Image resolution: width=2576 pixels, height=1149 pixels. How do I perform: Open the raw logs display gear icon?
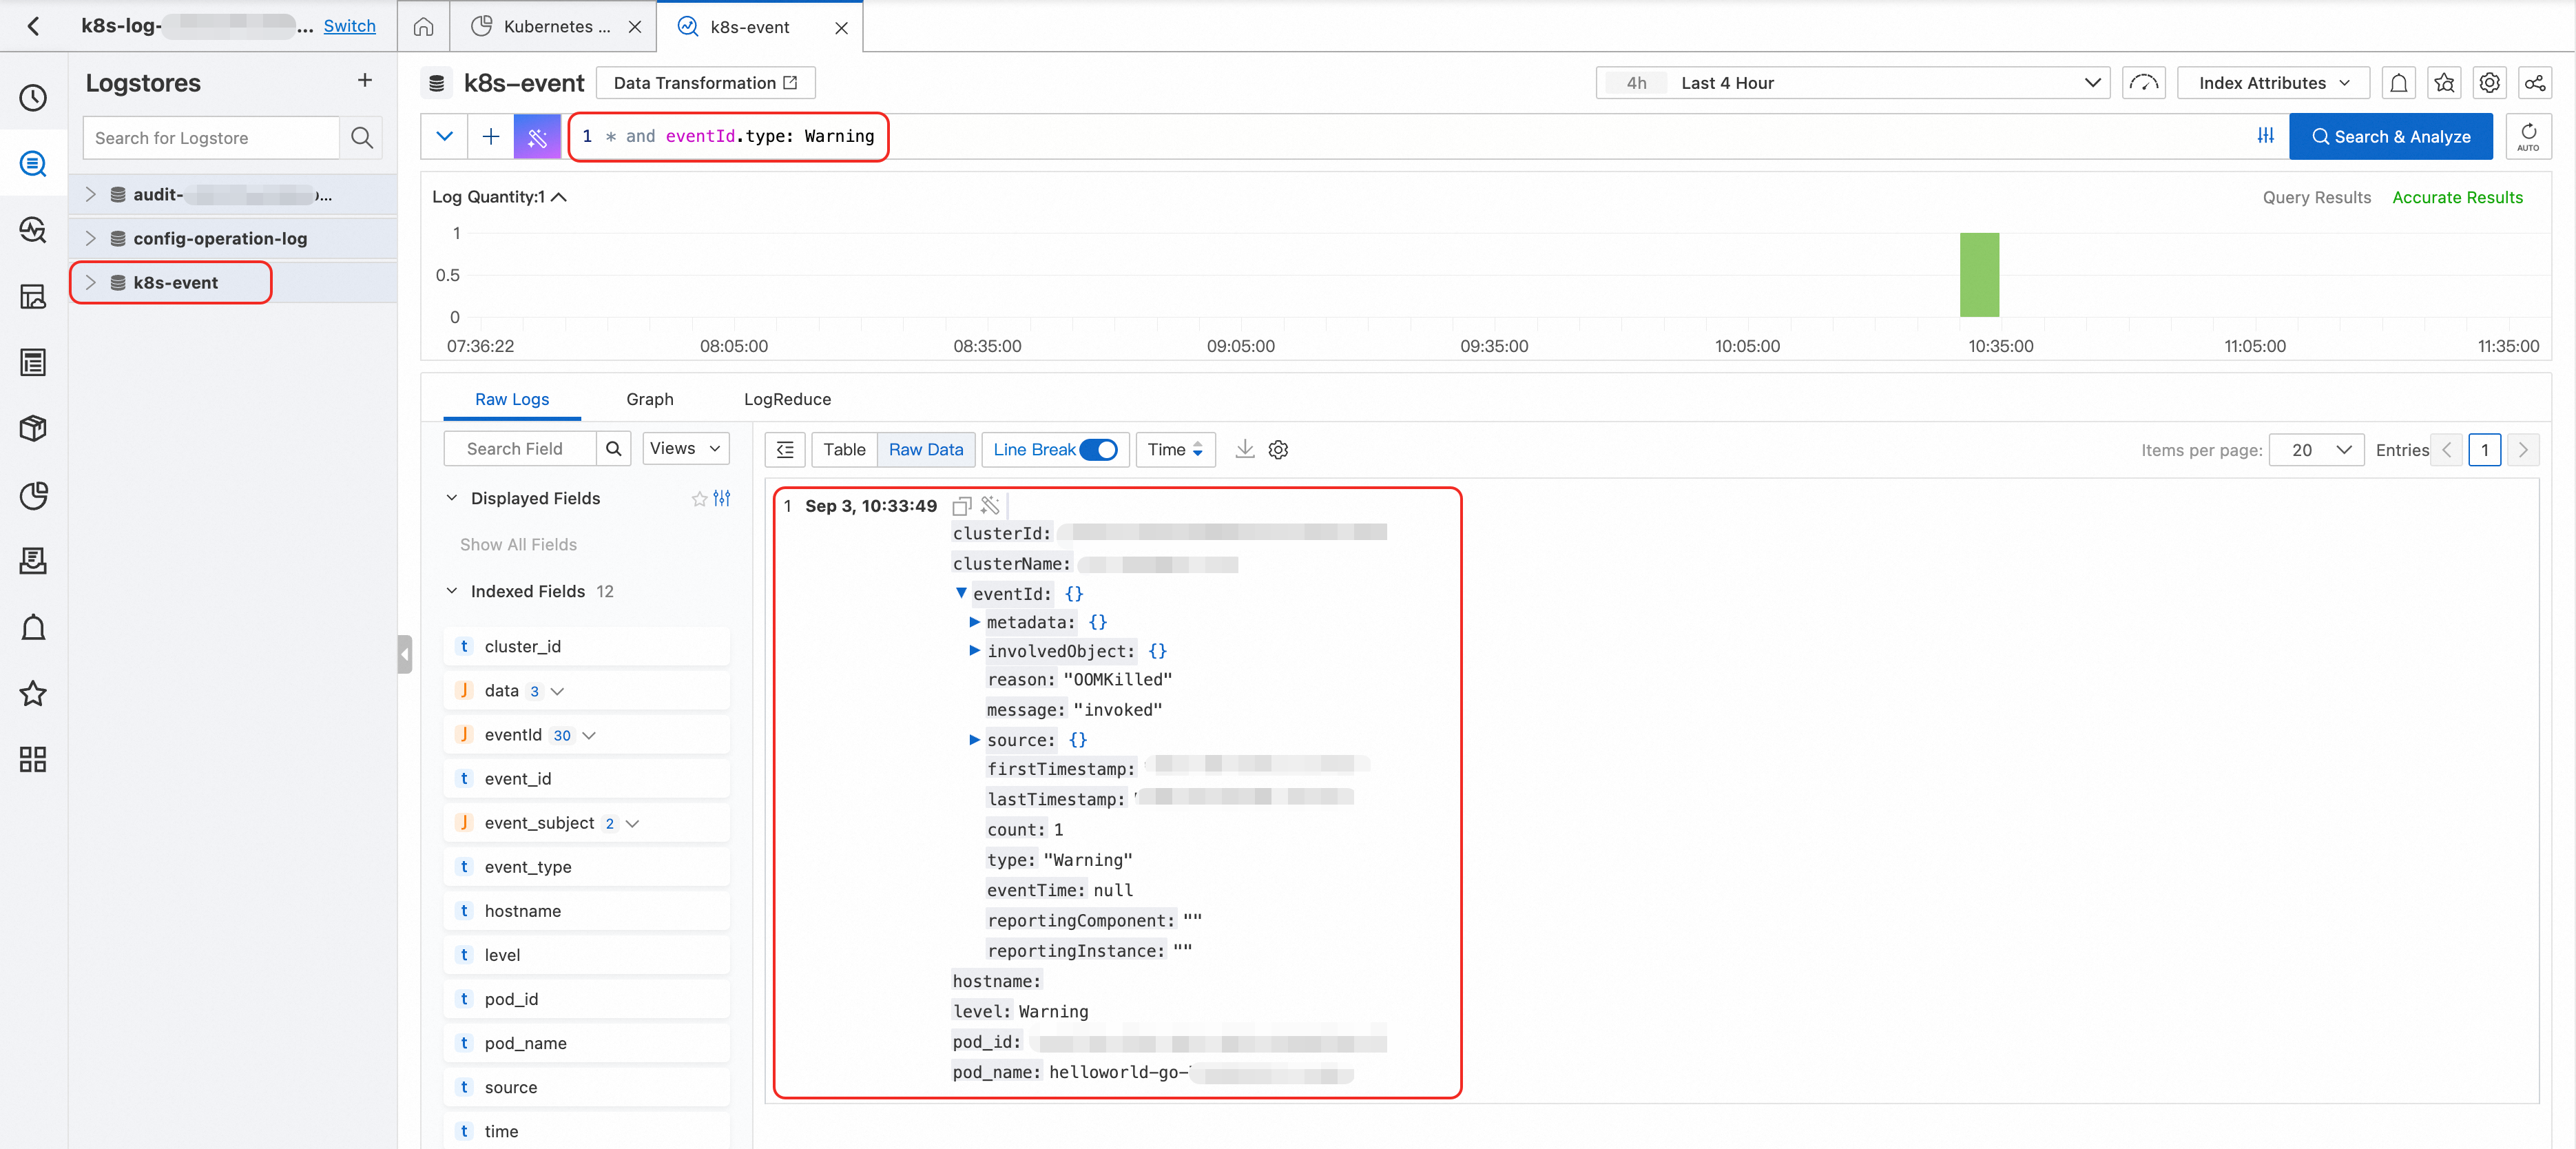coord(1278,450)
